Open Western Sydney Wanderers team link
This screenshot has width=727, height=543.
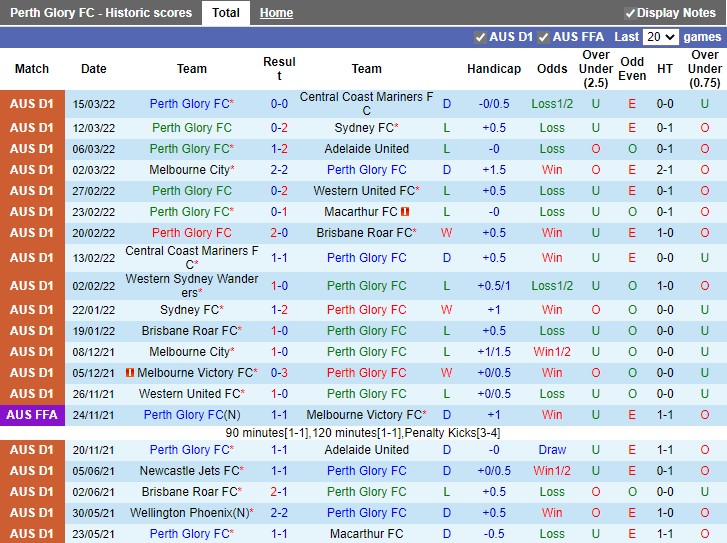[x=192, y=286]
